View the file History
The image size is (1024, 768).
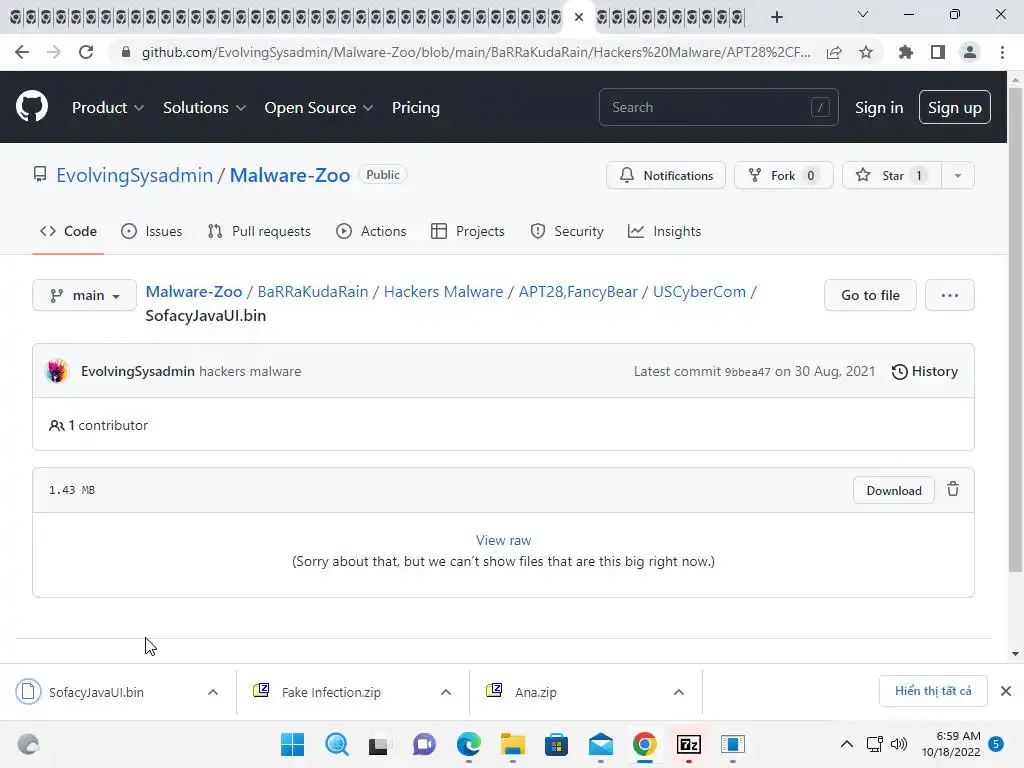click(925, 371)
